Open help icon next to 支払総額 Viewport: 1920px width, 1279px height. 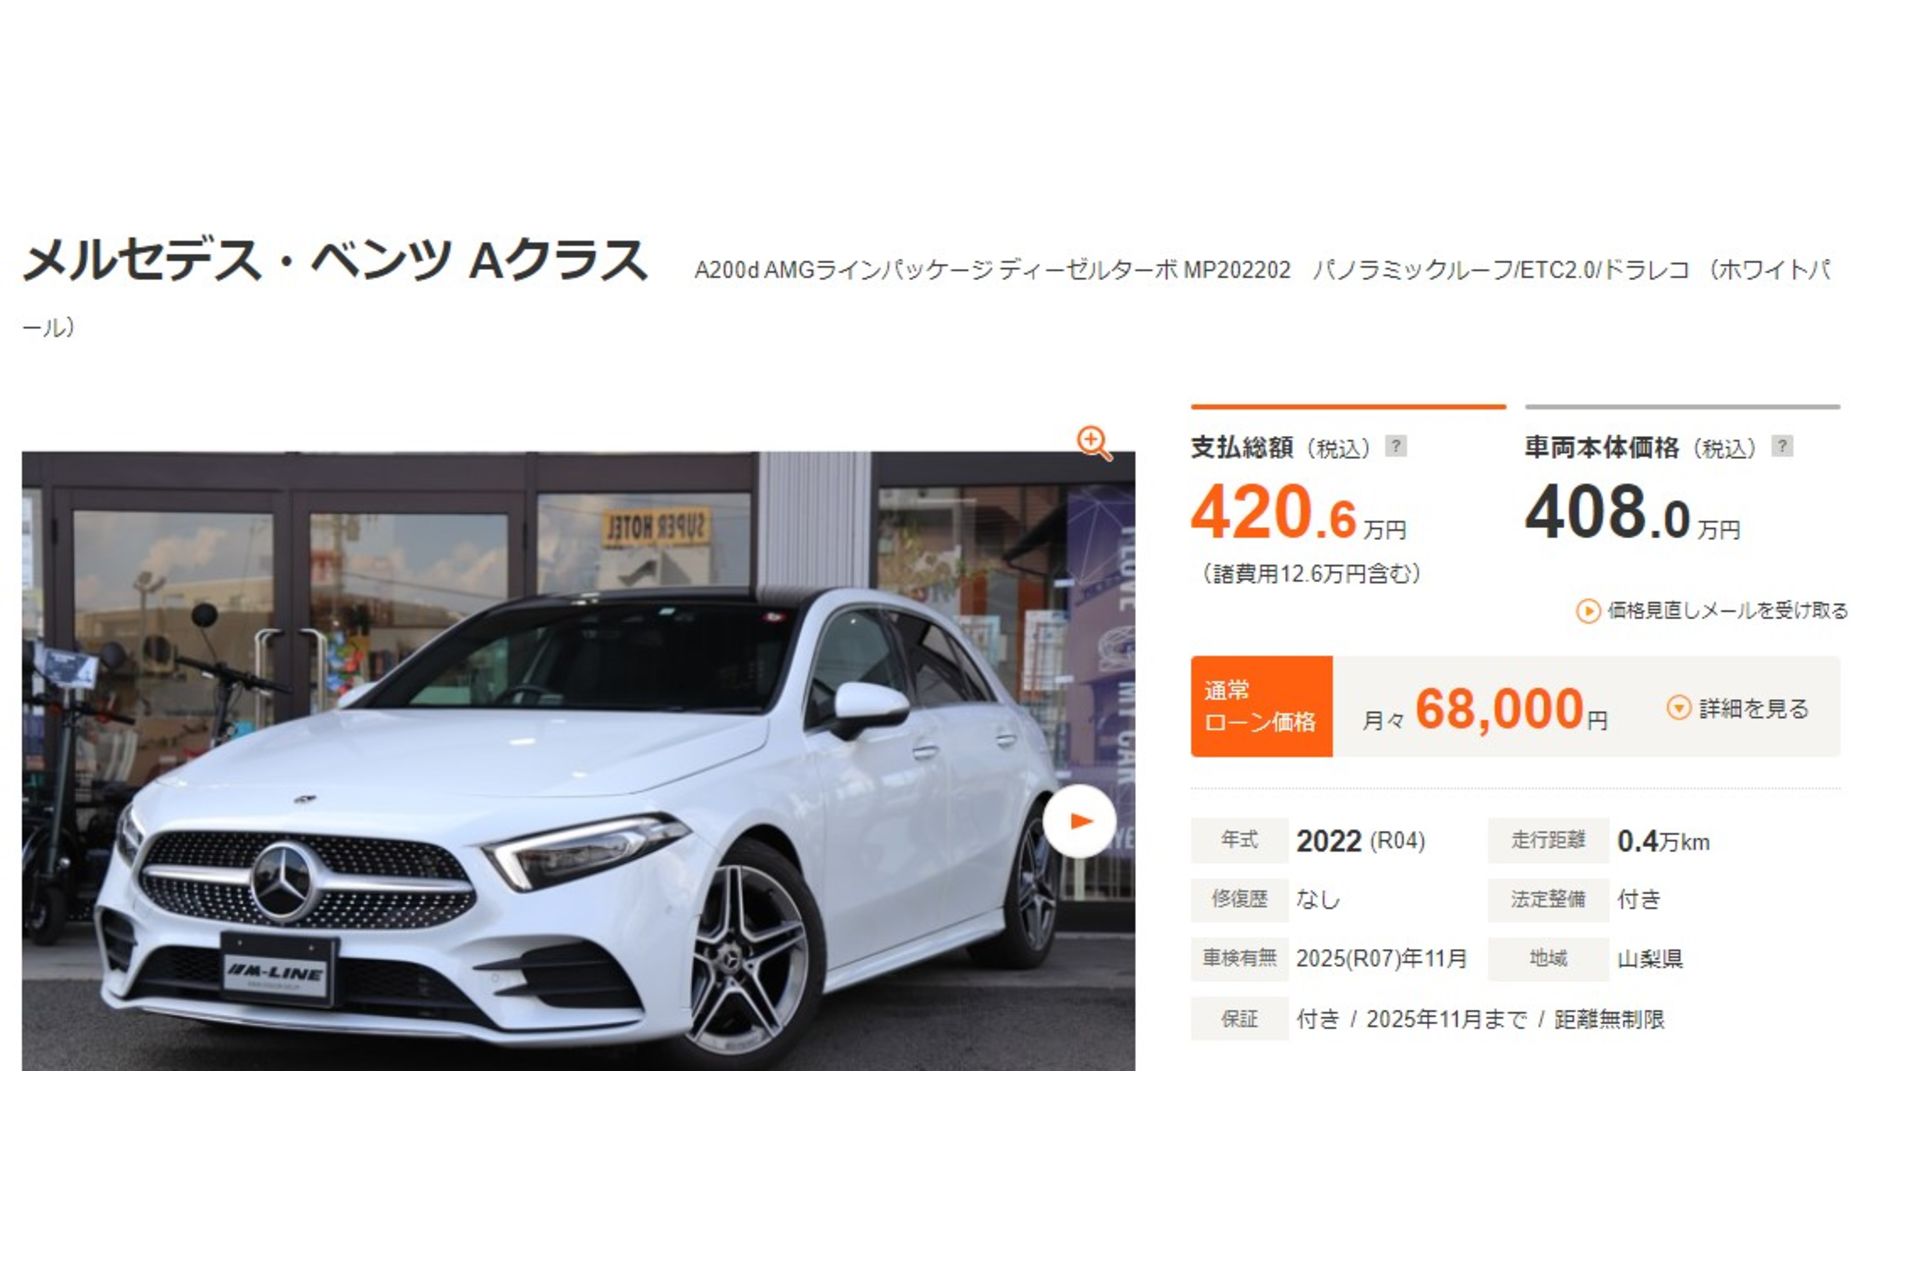pos(1396,446)
